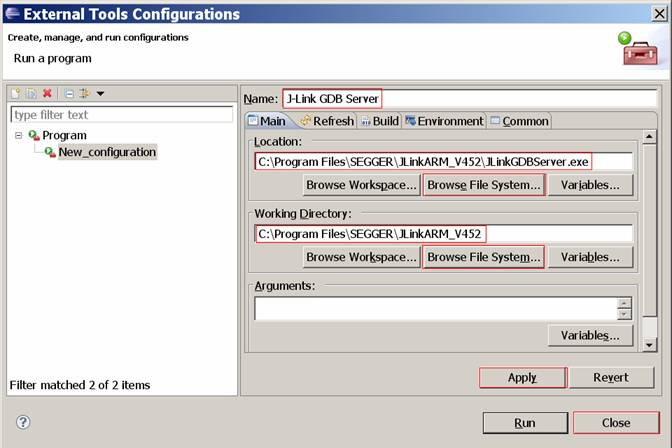The width and height of the screenshot is (672, 448).
Task: Click 'Create, manage, and run configurations' text
Action: point(98,38)
